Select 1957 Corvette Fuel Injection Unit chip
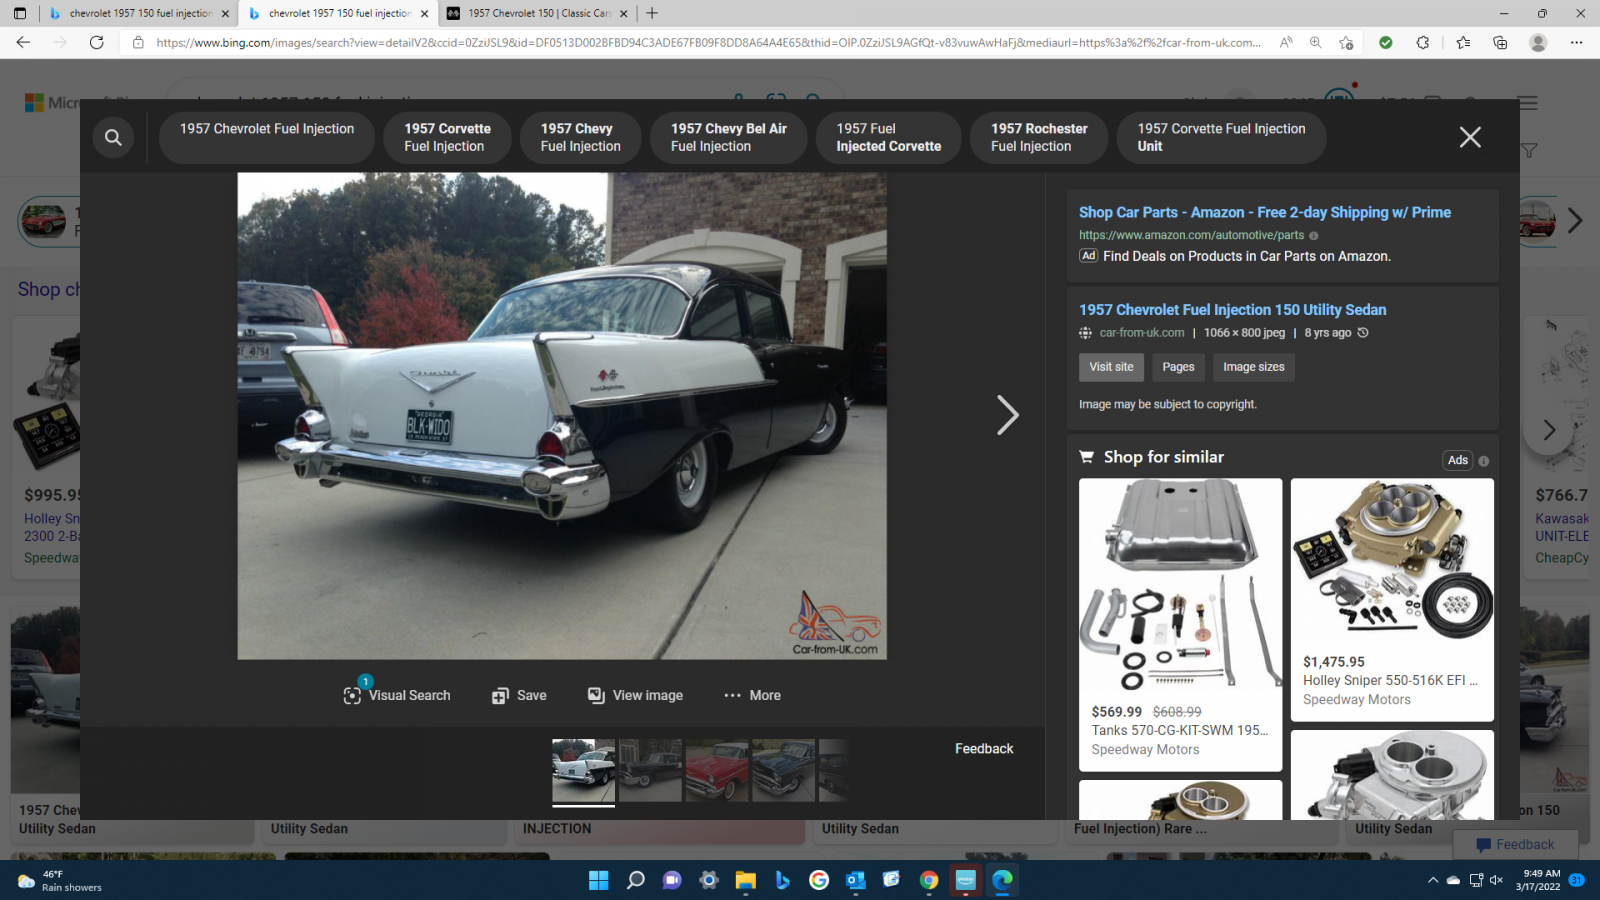The image size is (1600, 900). pos(1221,137)
